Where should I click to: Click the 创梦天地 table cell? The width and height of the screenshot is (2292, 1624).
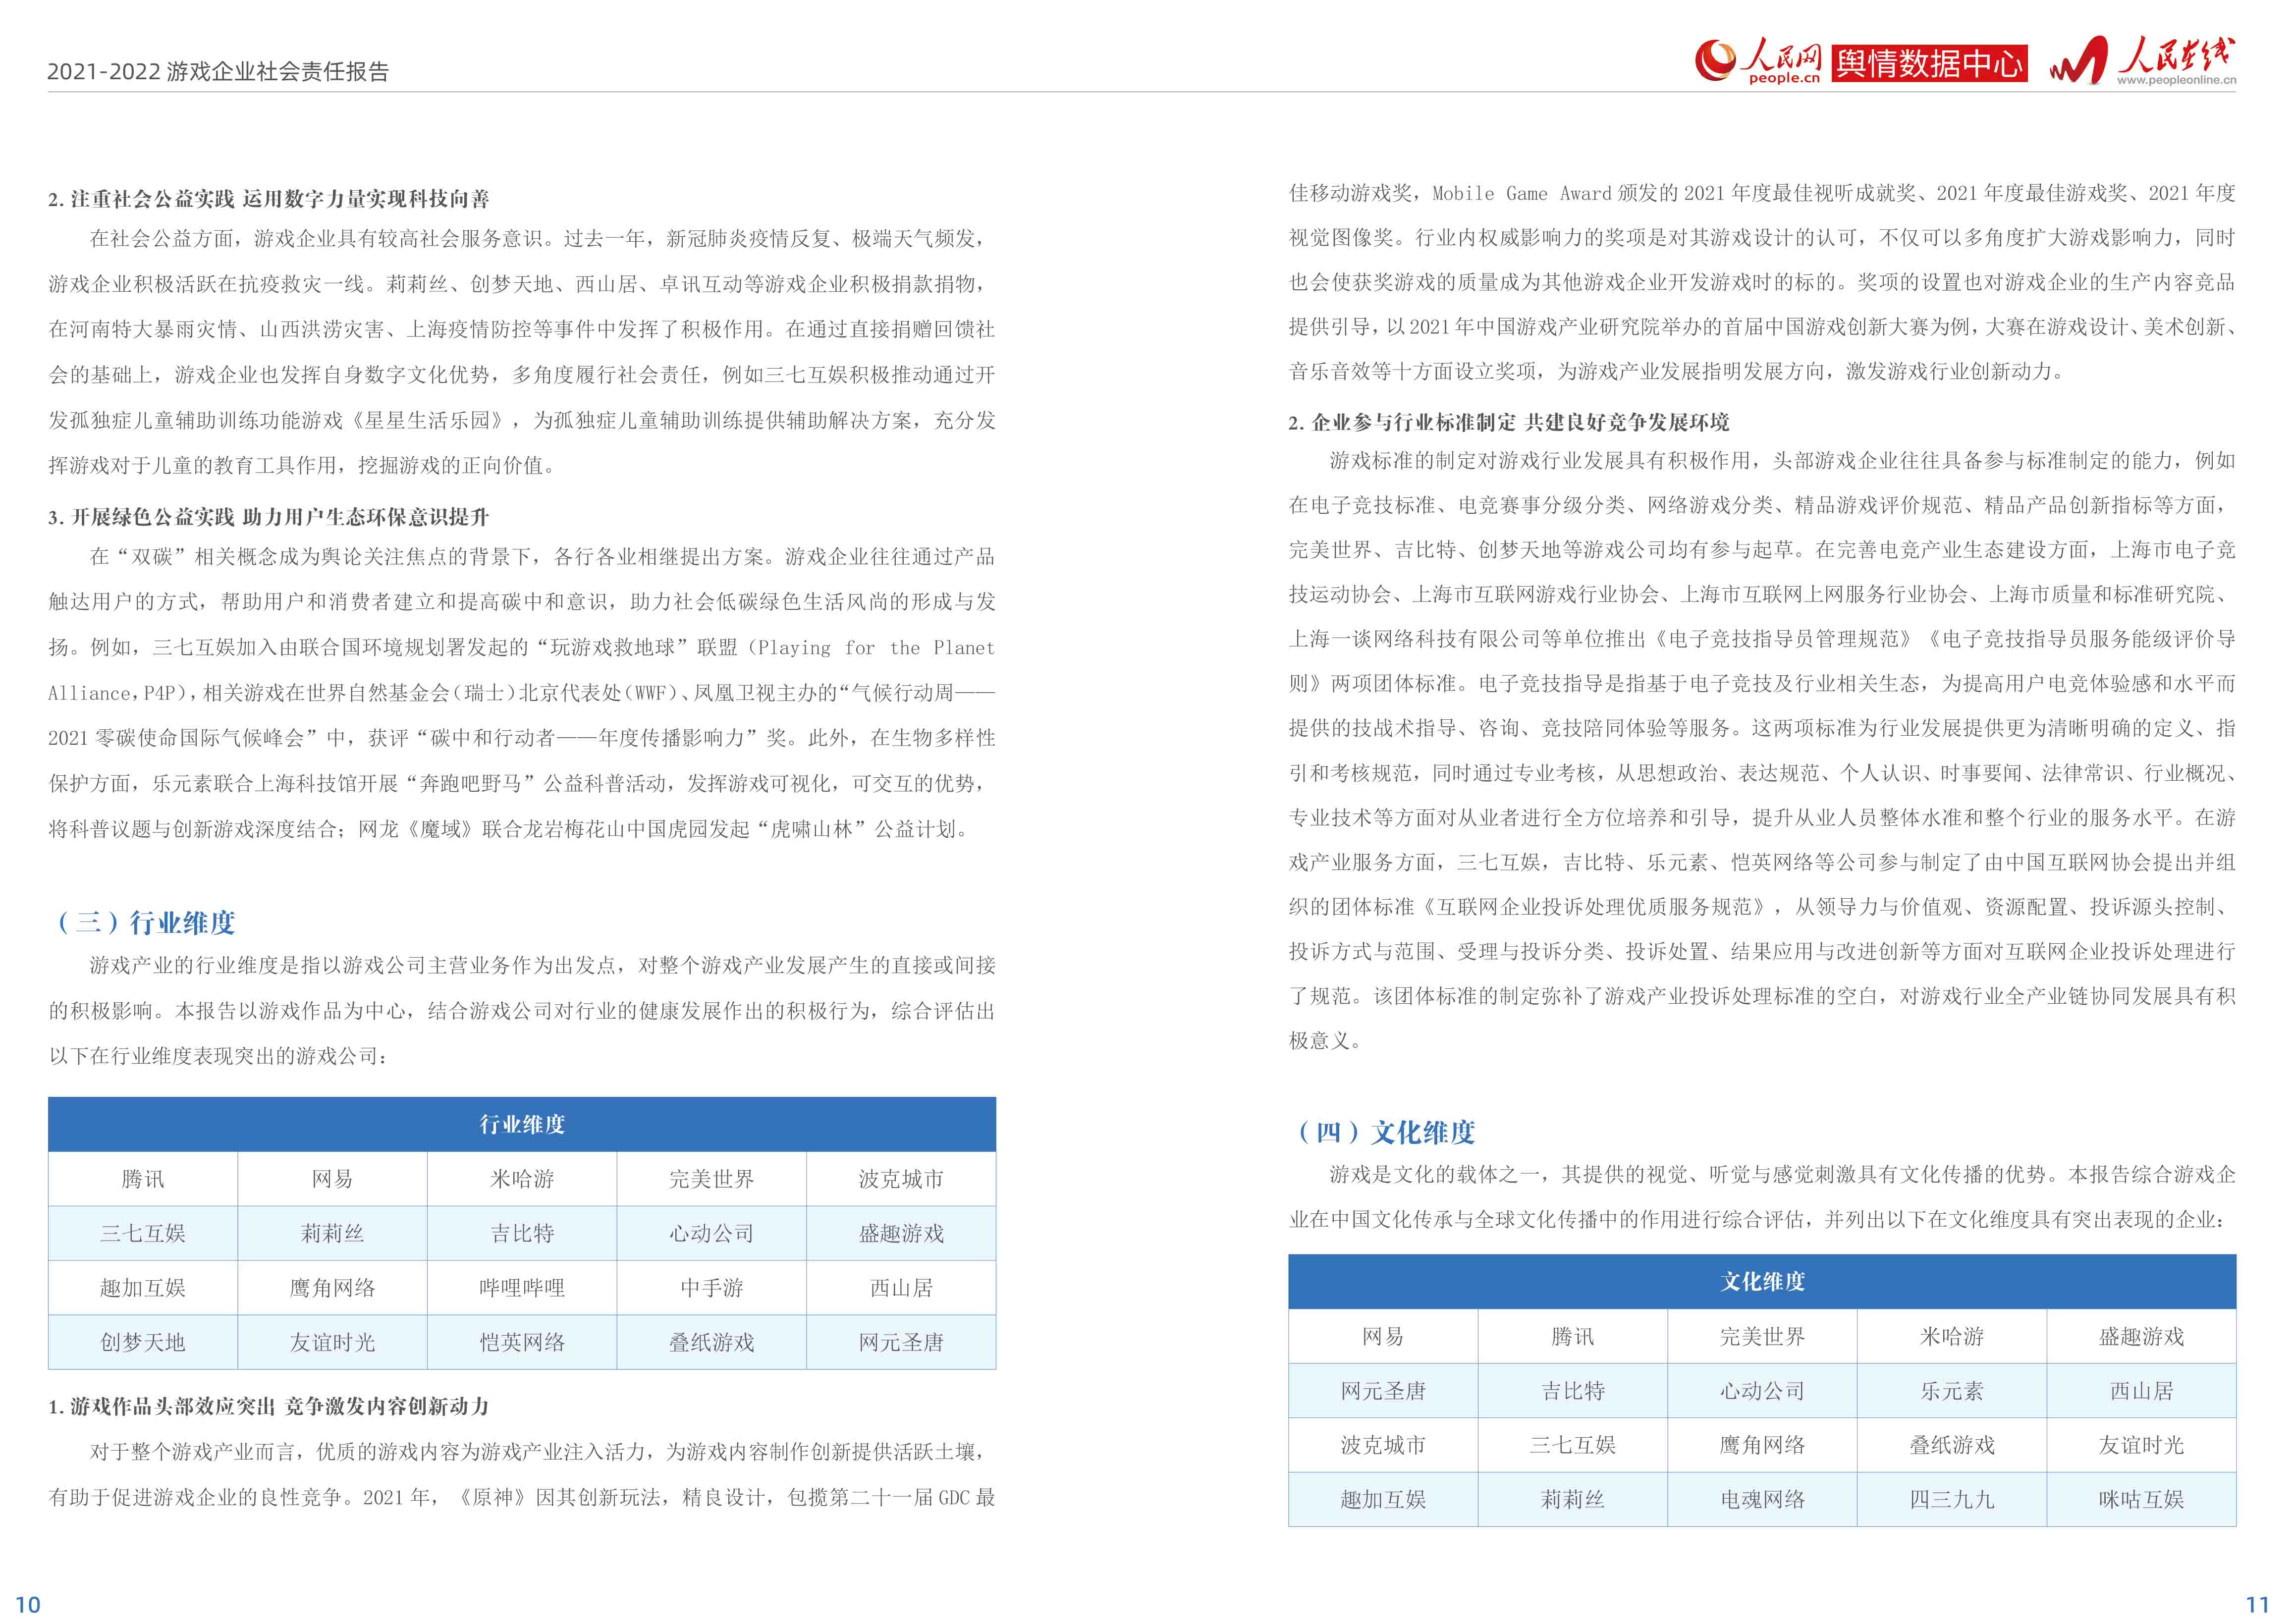coord(143,1342)
